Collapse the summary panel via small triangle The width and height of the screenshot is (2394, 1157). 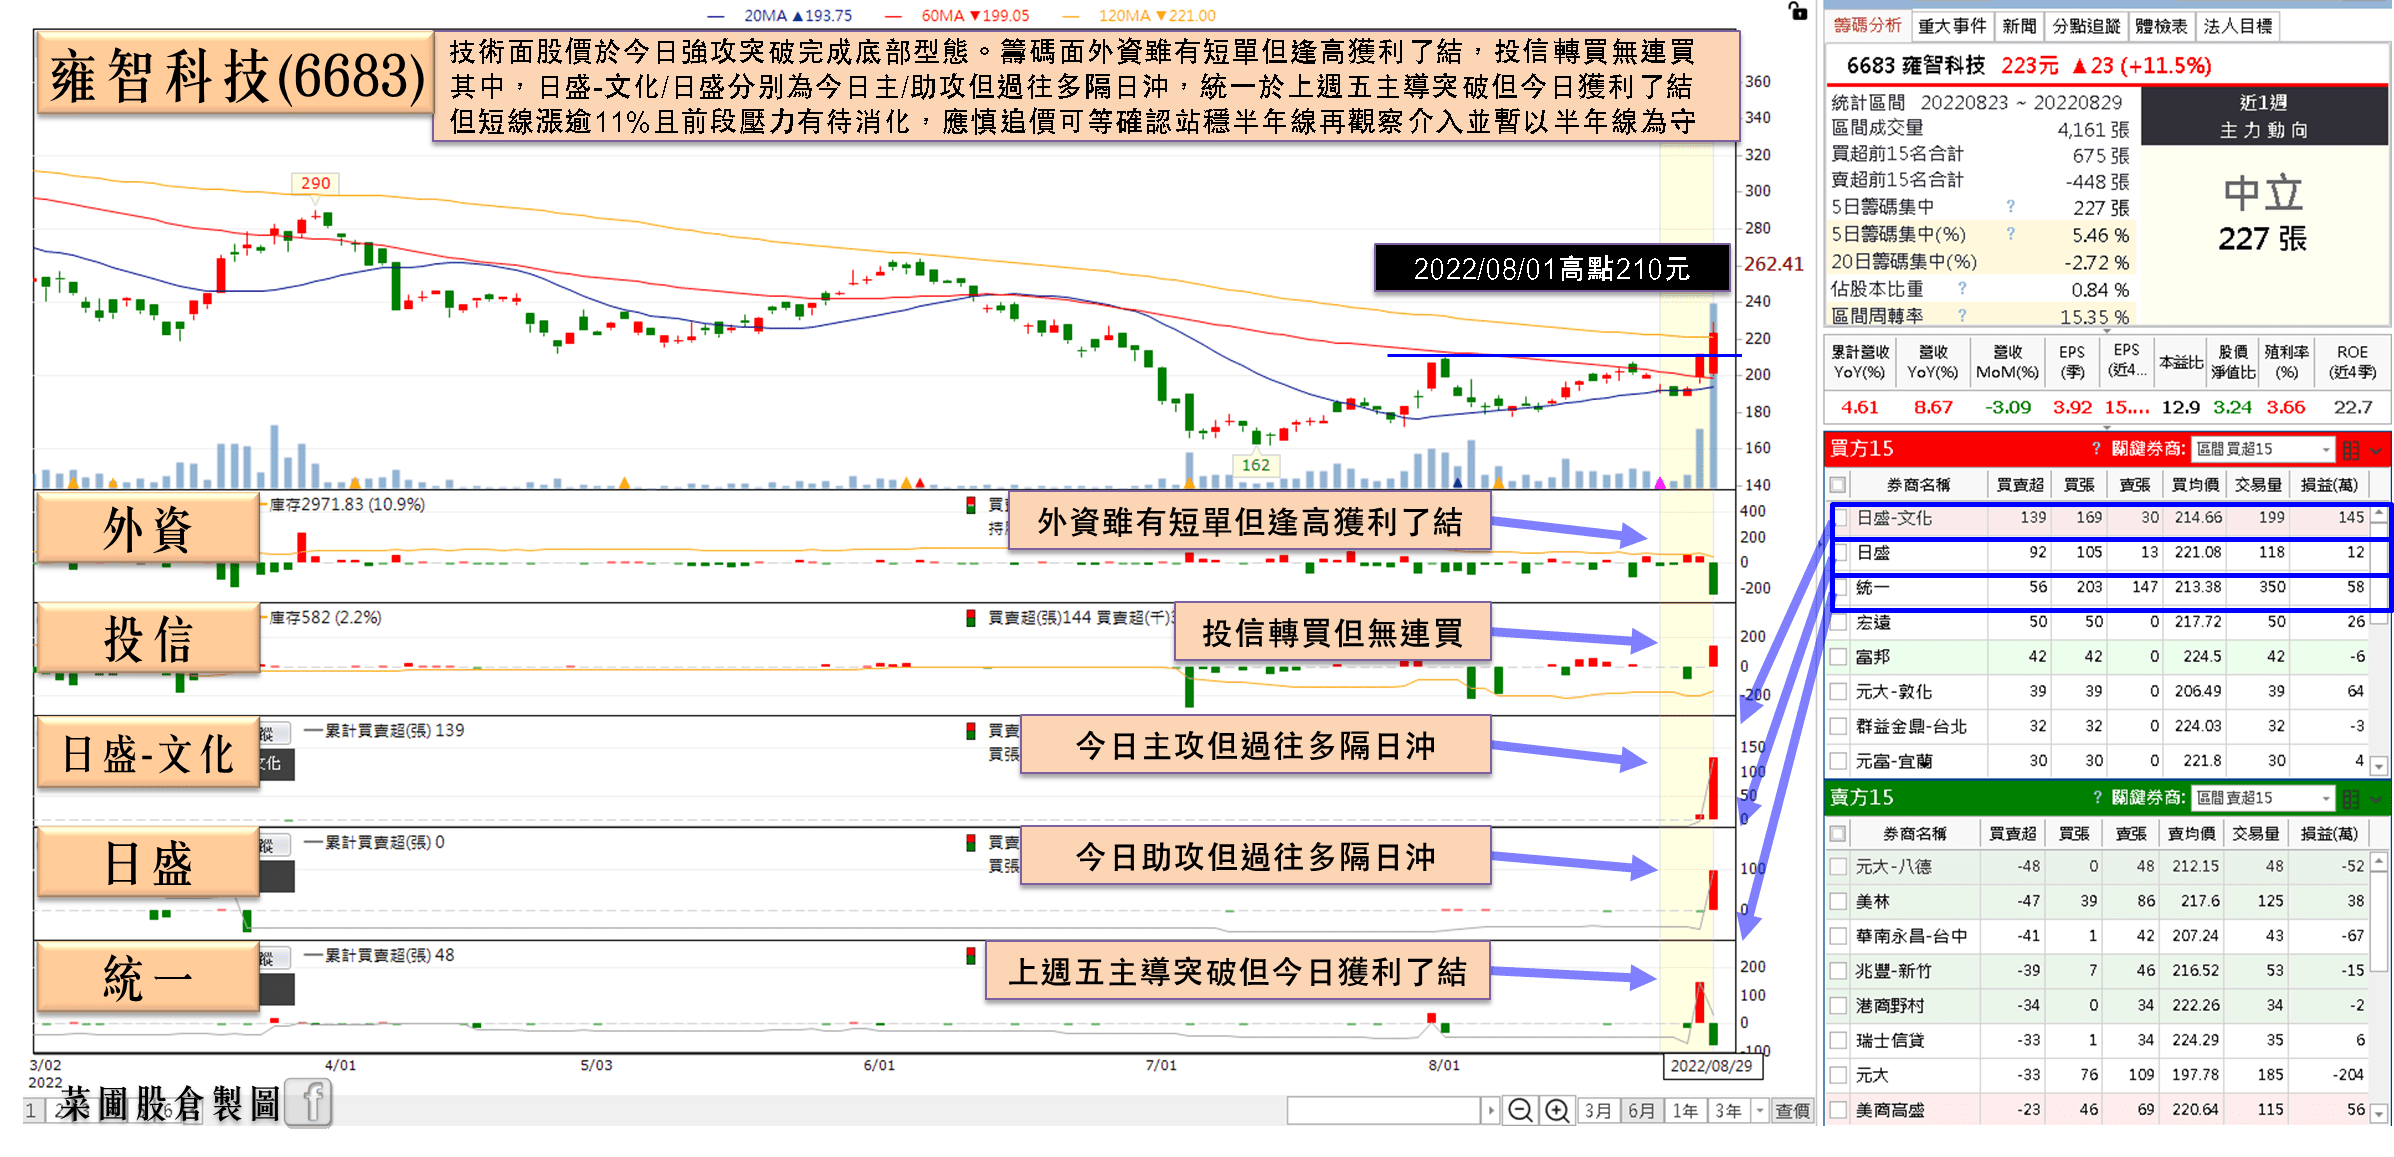(x=2108, y=329)
